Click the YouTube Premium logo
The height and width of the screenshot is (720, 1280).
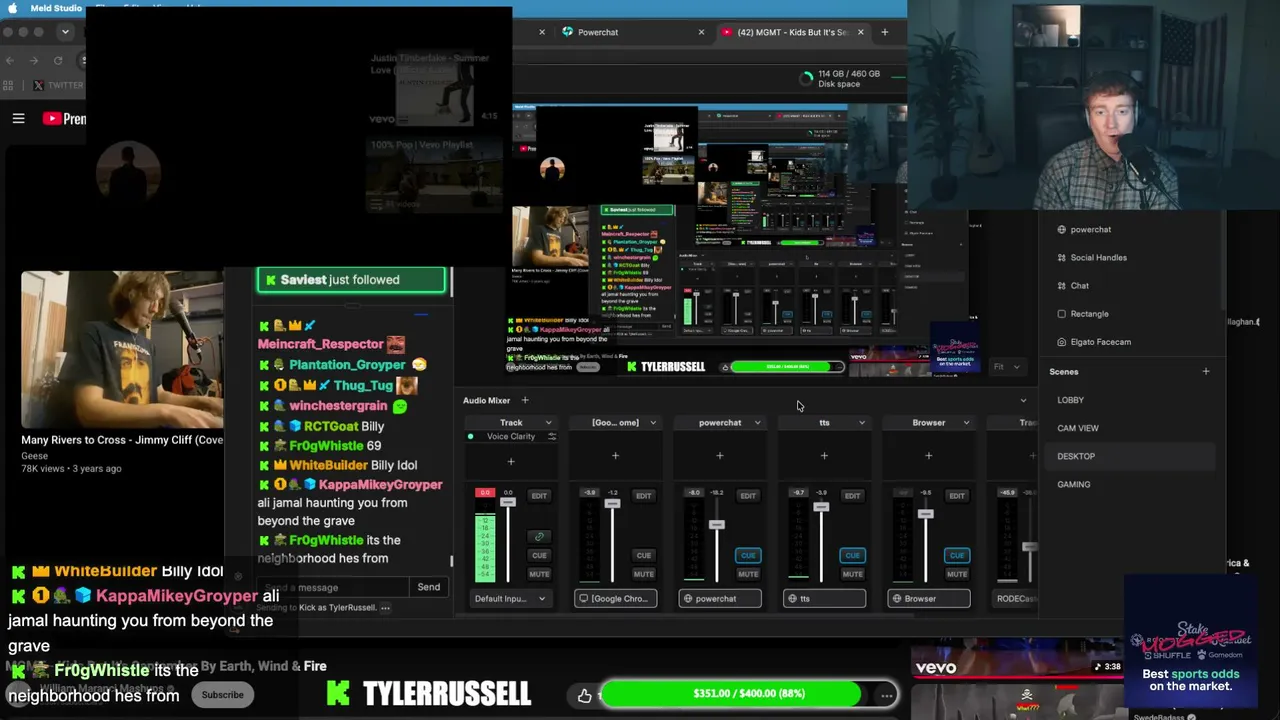[64, 119]
